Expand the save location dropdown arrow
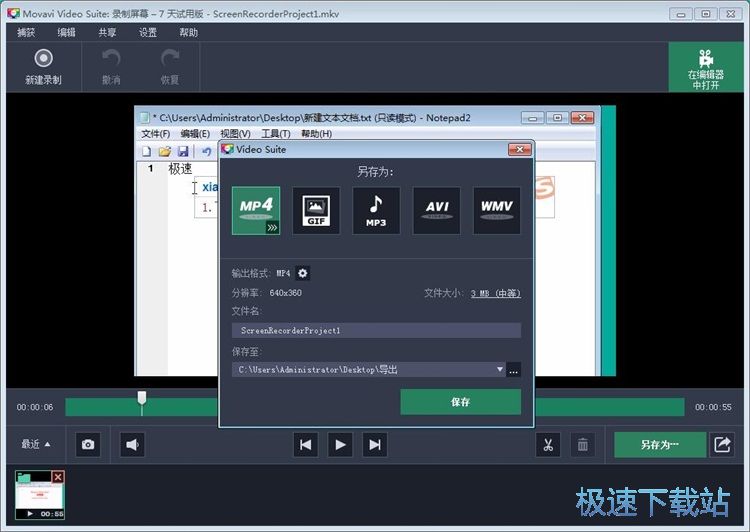This screenshot has height=532, width=750. 499,369
